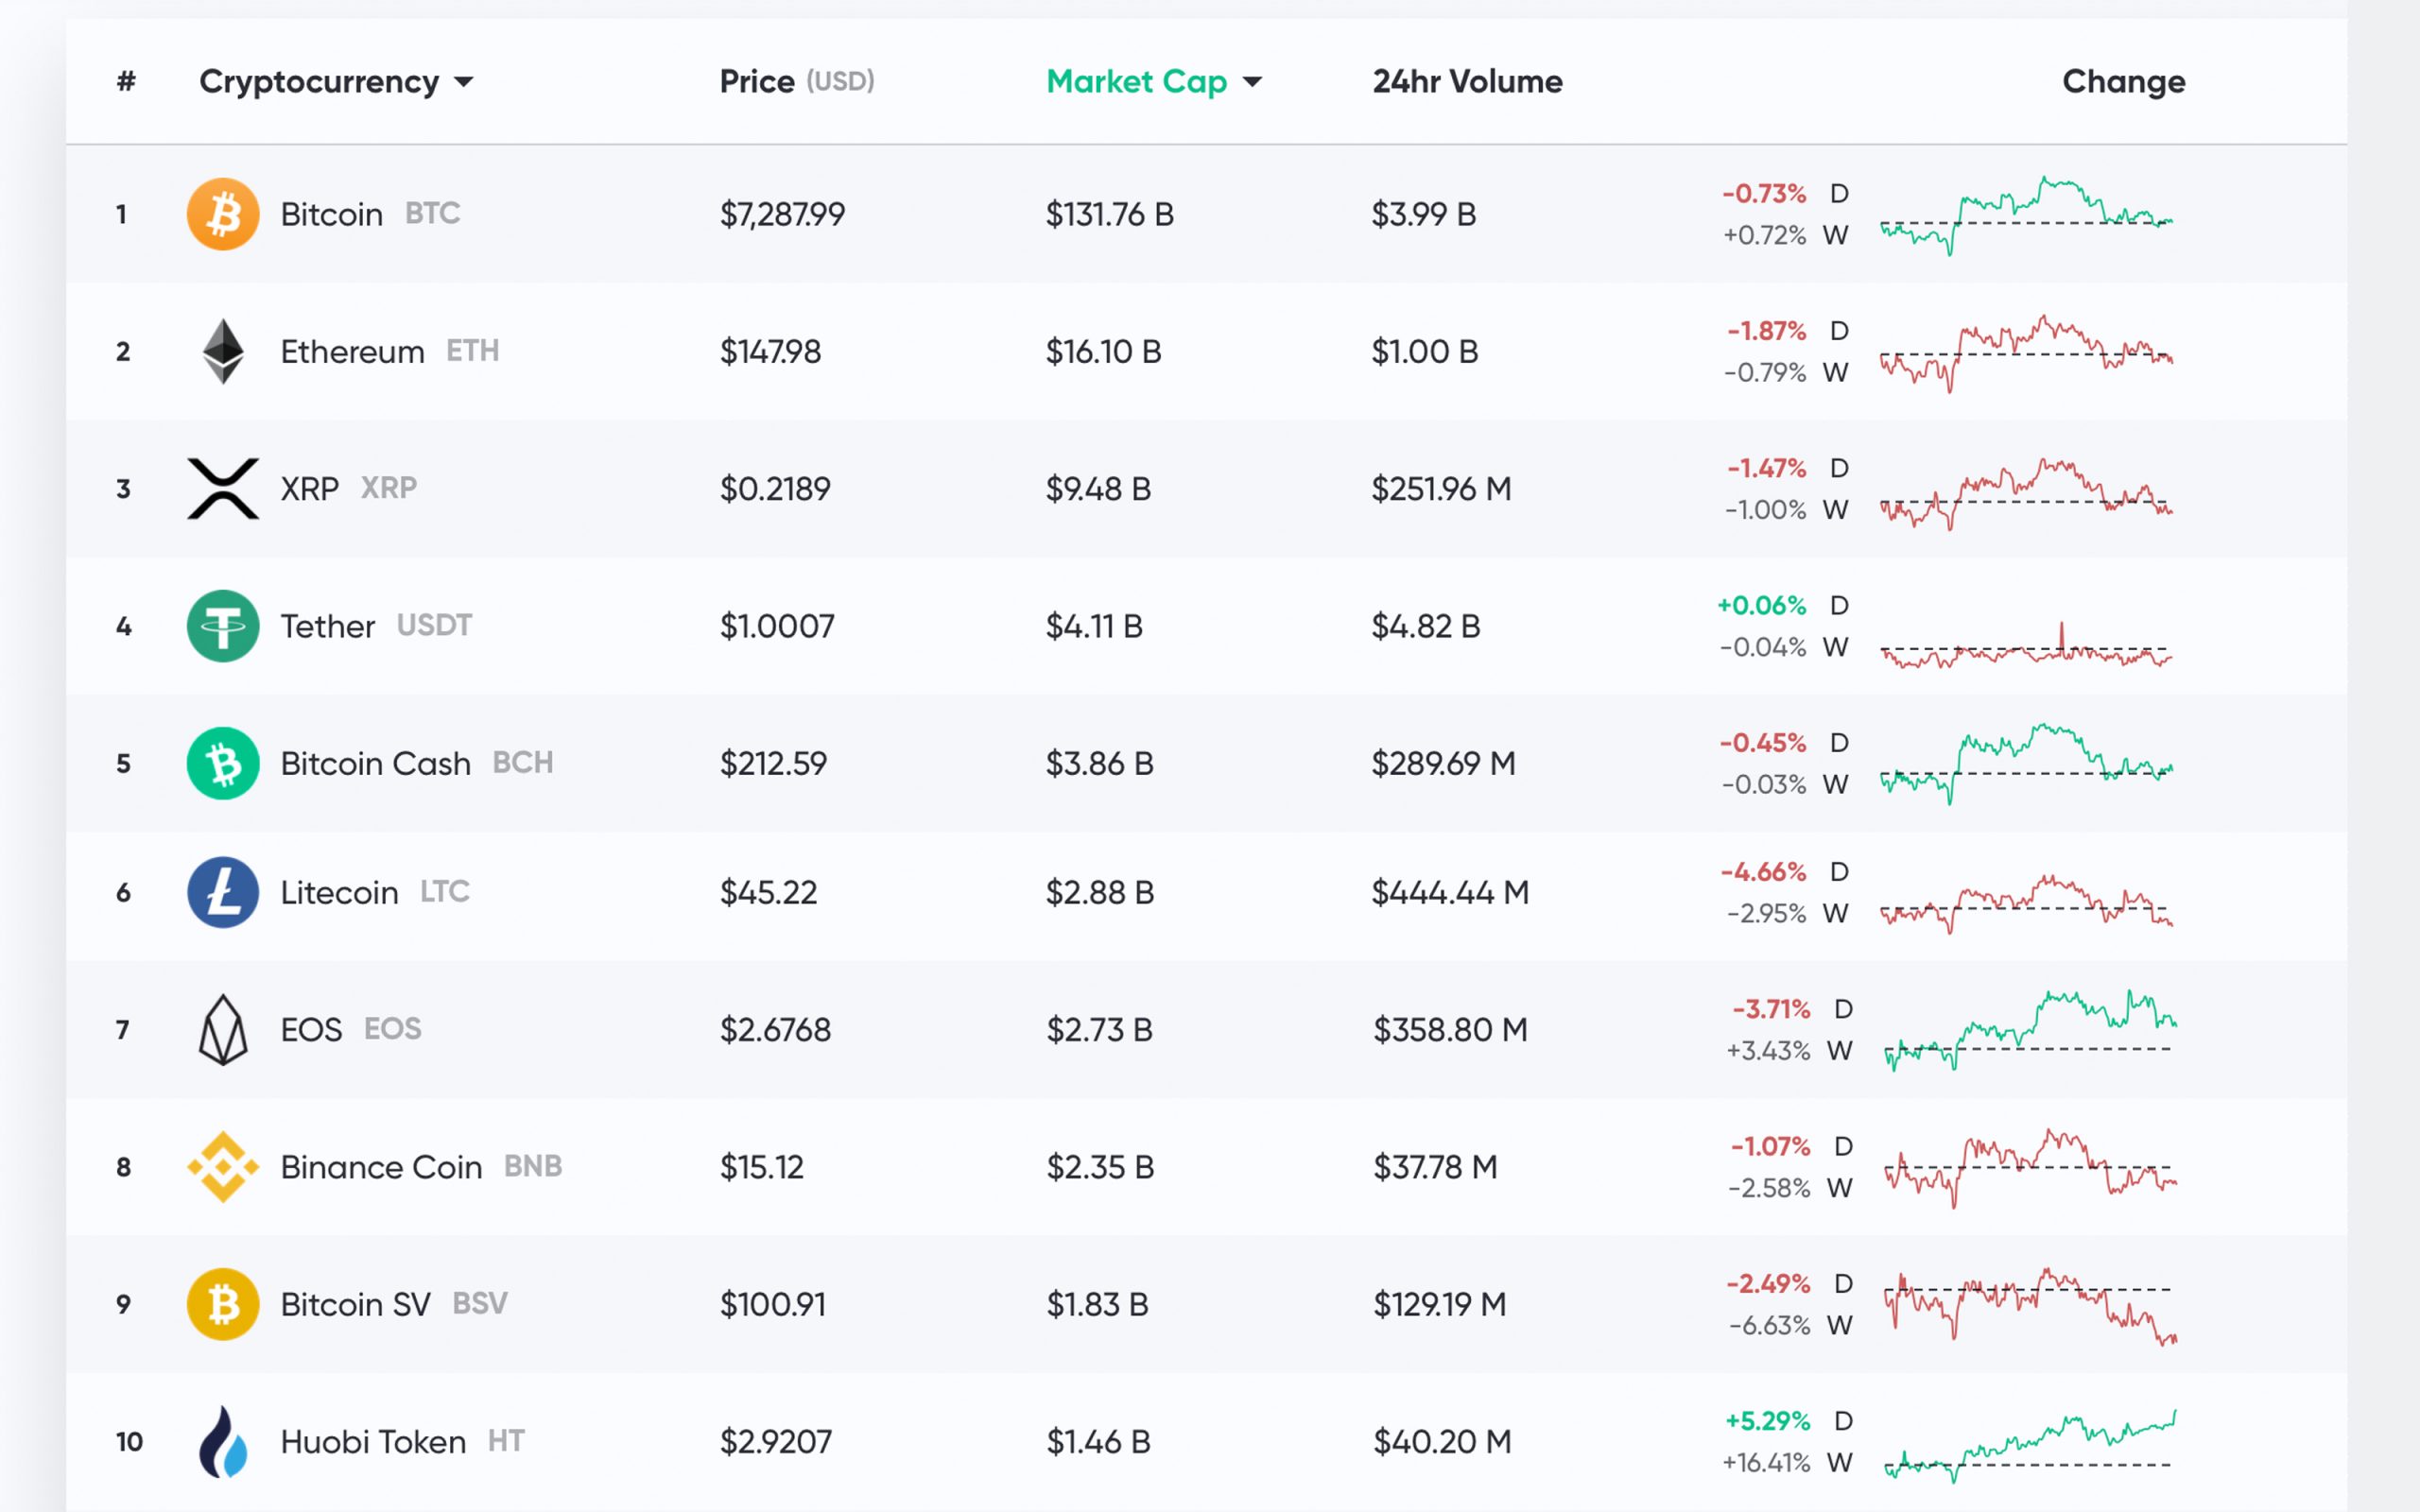Click Bitcoin SV weekly change -6.63%
This screenshot has width=2420, height=1512.
(x=1770, y=1325)
